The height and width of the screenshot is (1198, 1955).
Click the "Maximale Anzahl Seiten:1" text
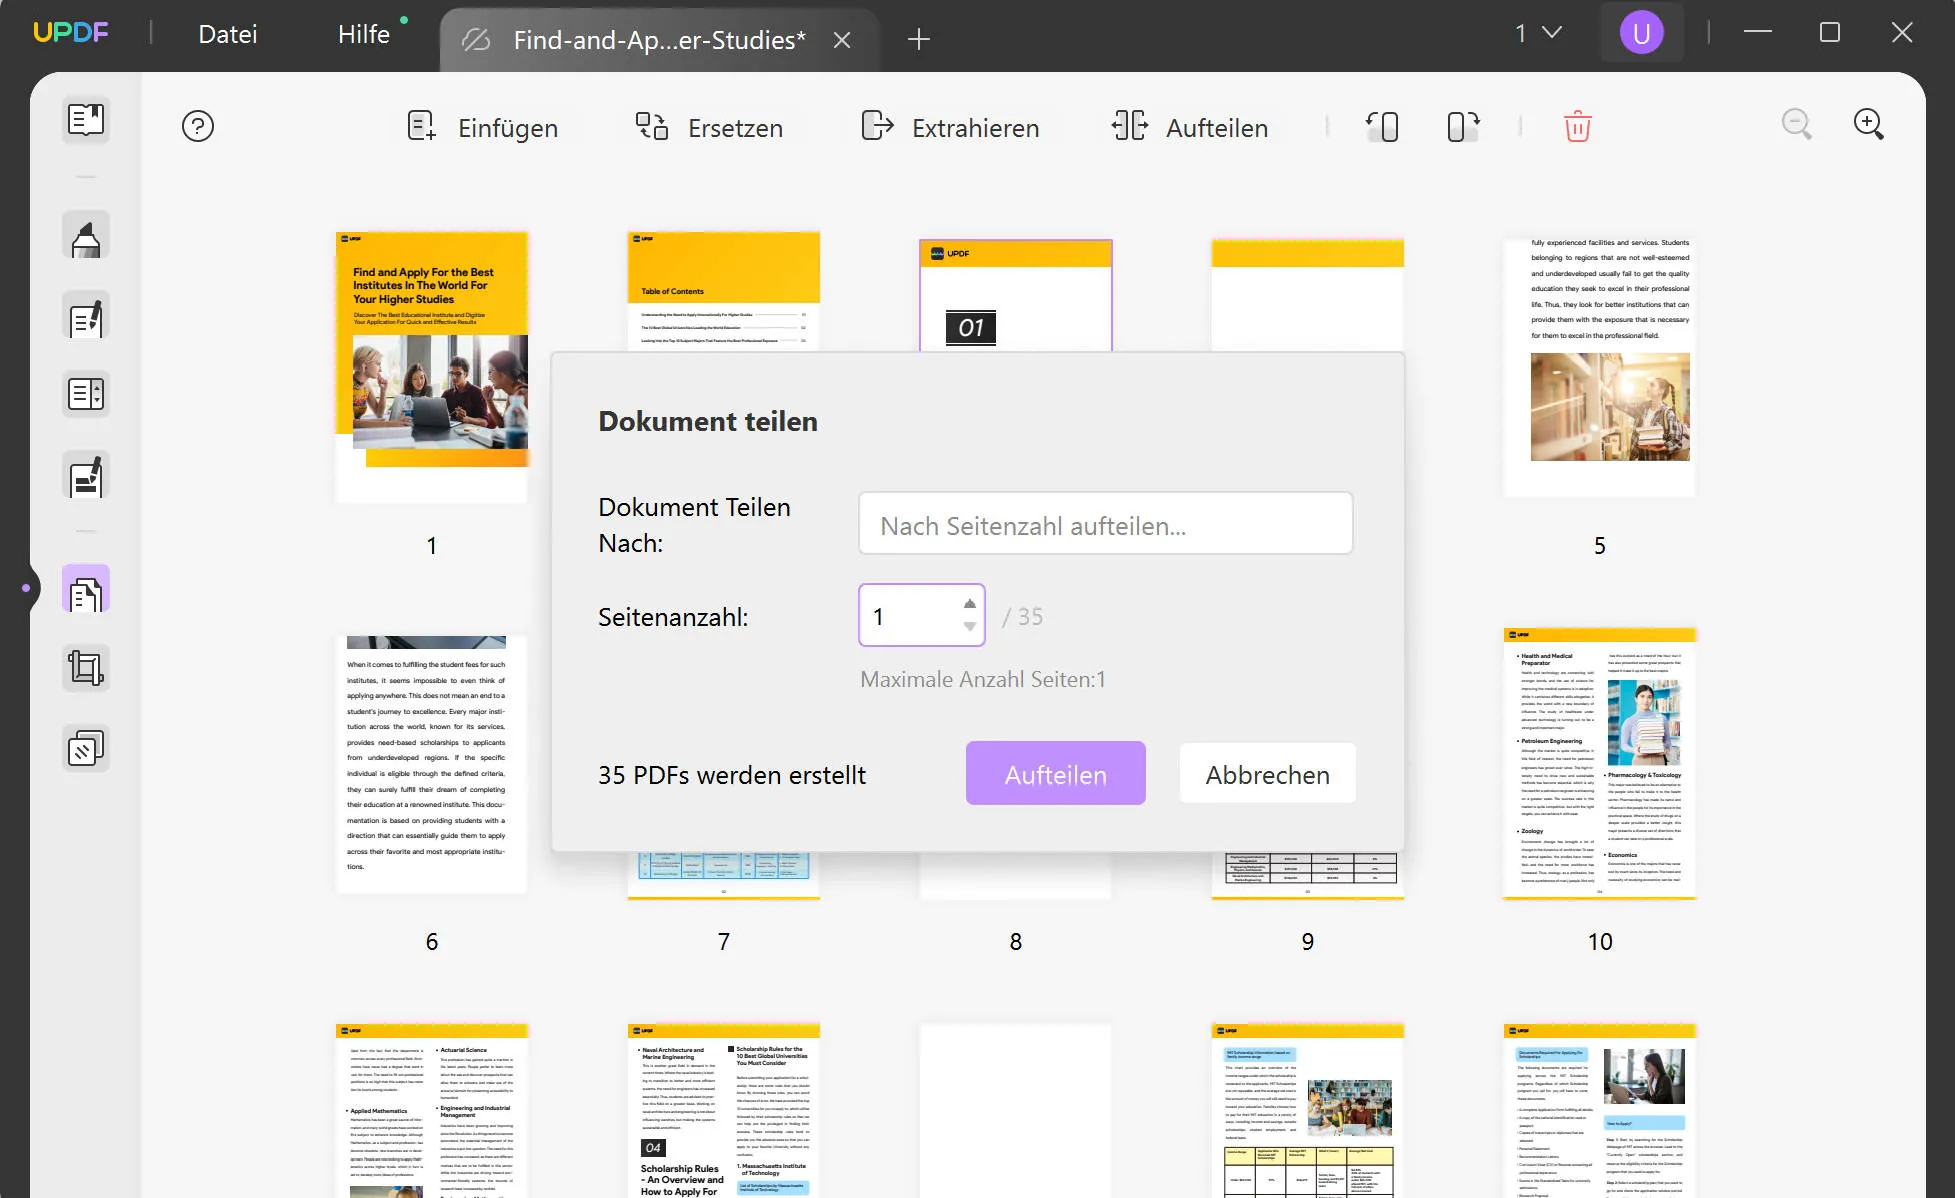coord(983,680)
